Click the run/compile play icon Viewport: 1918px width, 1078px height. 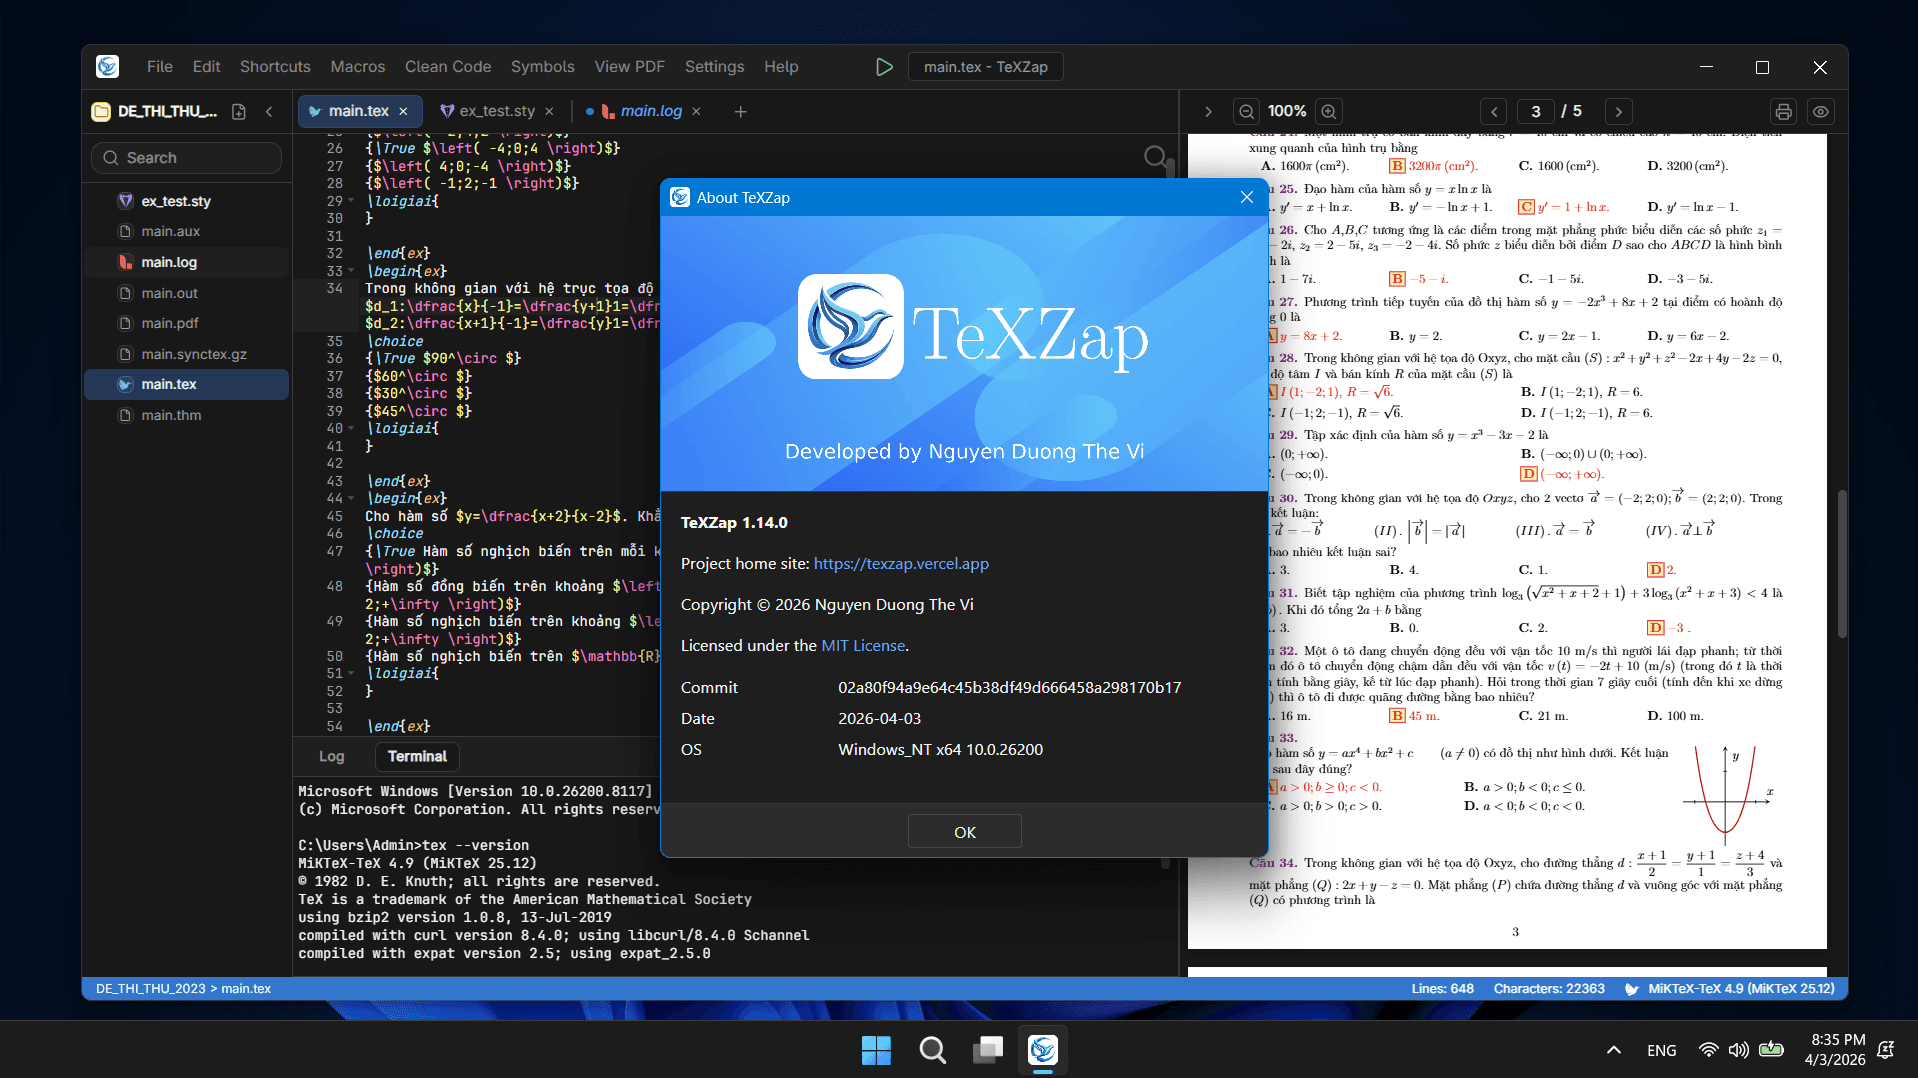pos(884,67)
